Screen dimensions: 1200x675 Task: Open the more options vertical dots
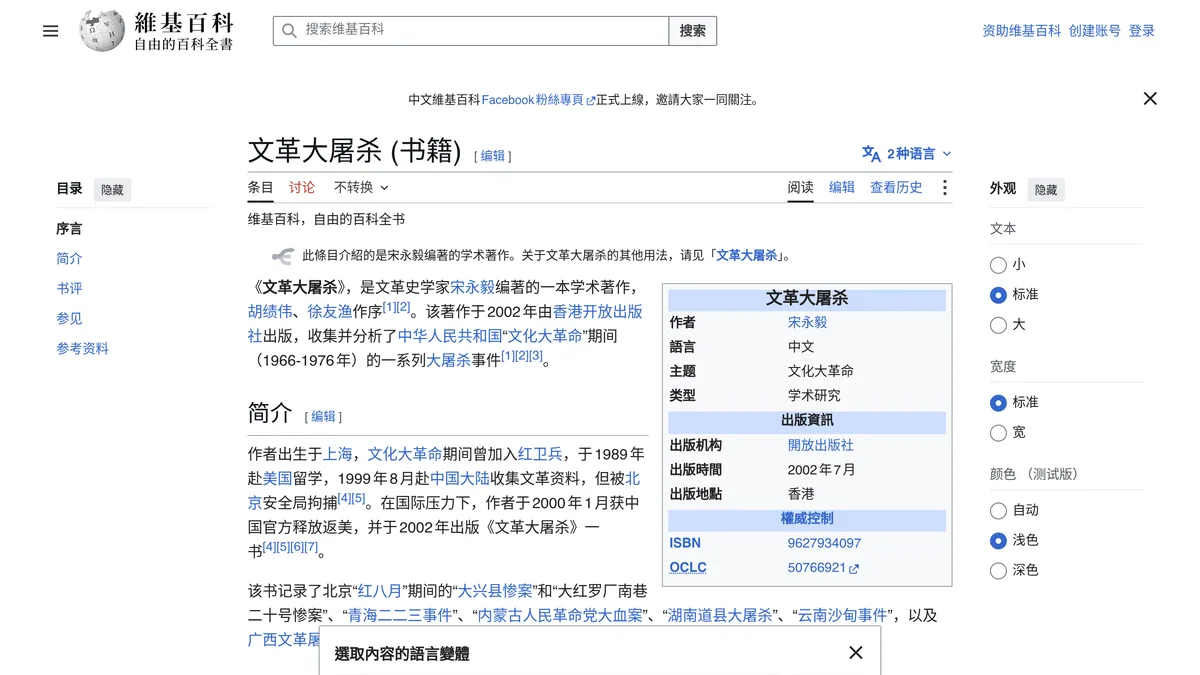pyautogui.click(x=944, y=187)
